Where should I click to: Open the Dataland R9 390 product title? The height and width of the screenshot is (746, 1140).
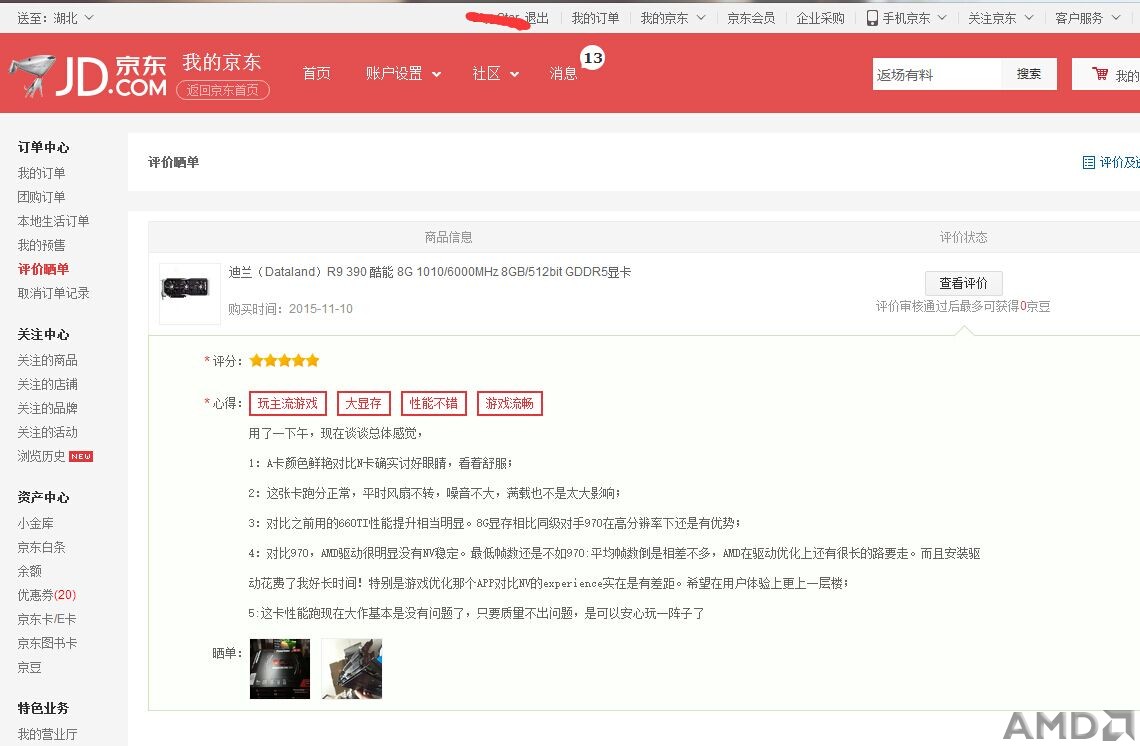430,272
